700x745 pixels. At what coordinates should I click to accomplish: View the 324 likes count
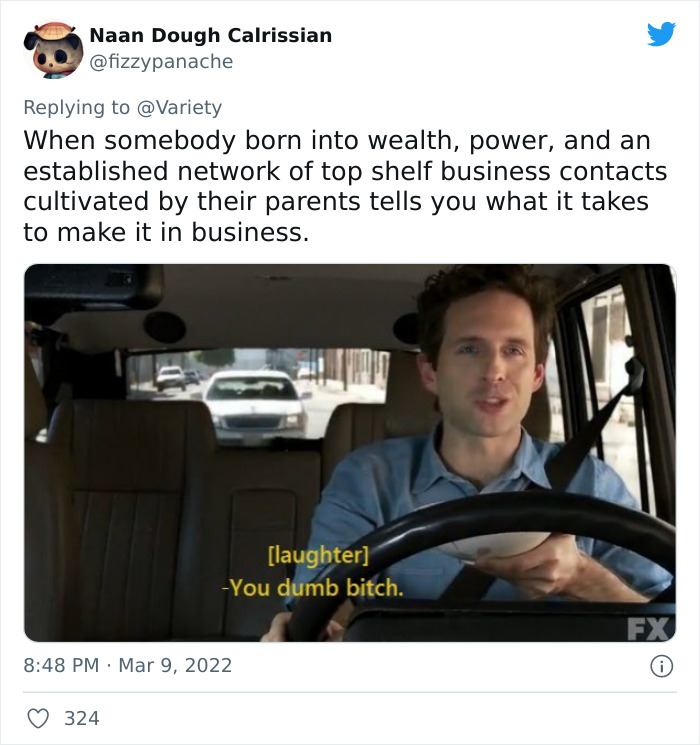[x=82, y=718]
